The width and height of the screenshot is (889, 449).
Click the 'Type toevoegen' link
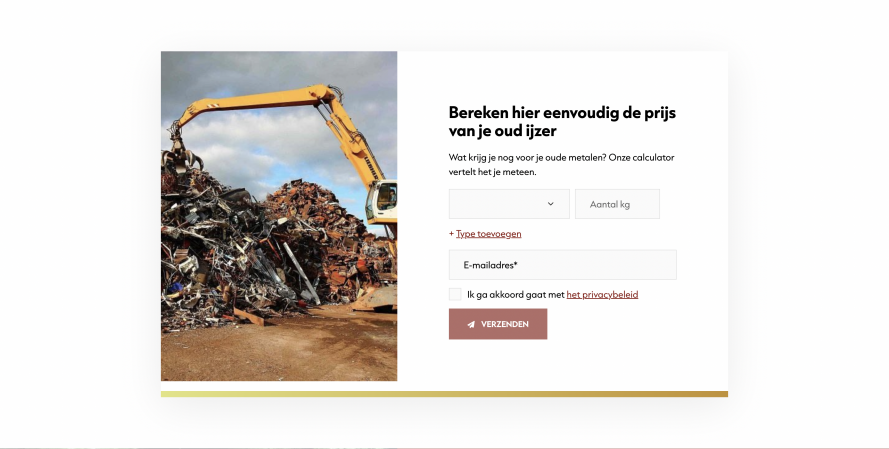(x=488, y=234)
